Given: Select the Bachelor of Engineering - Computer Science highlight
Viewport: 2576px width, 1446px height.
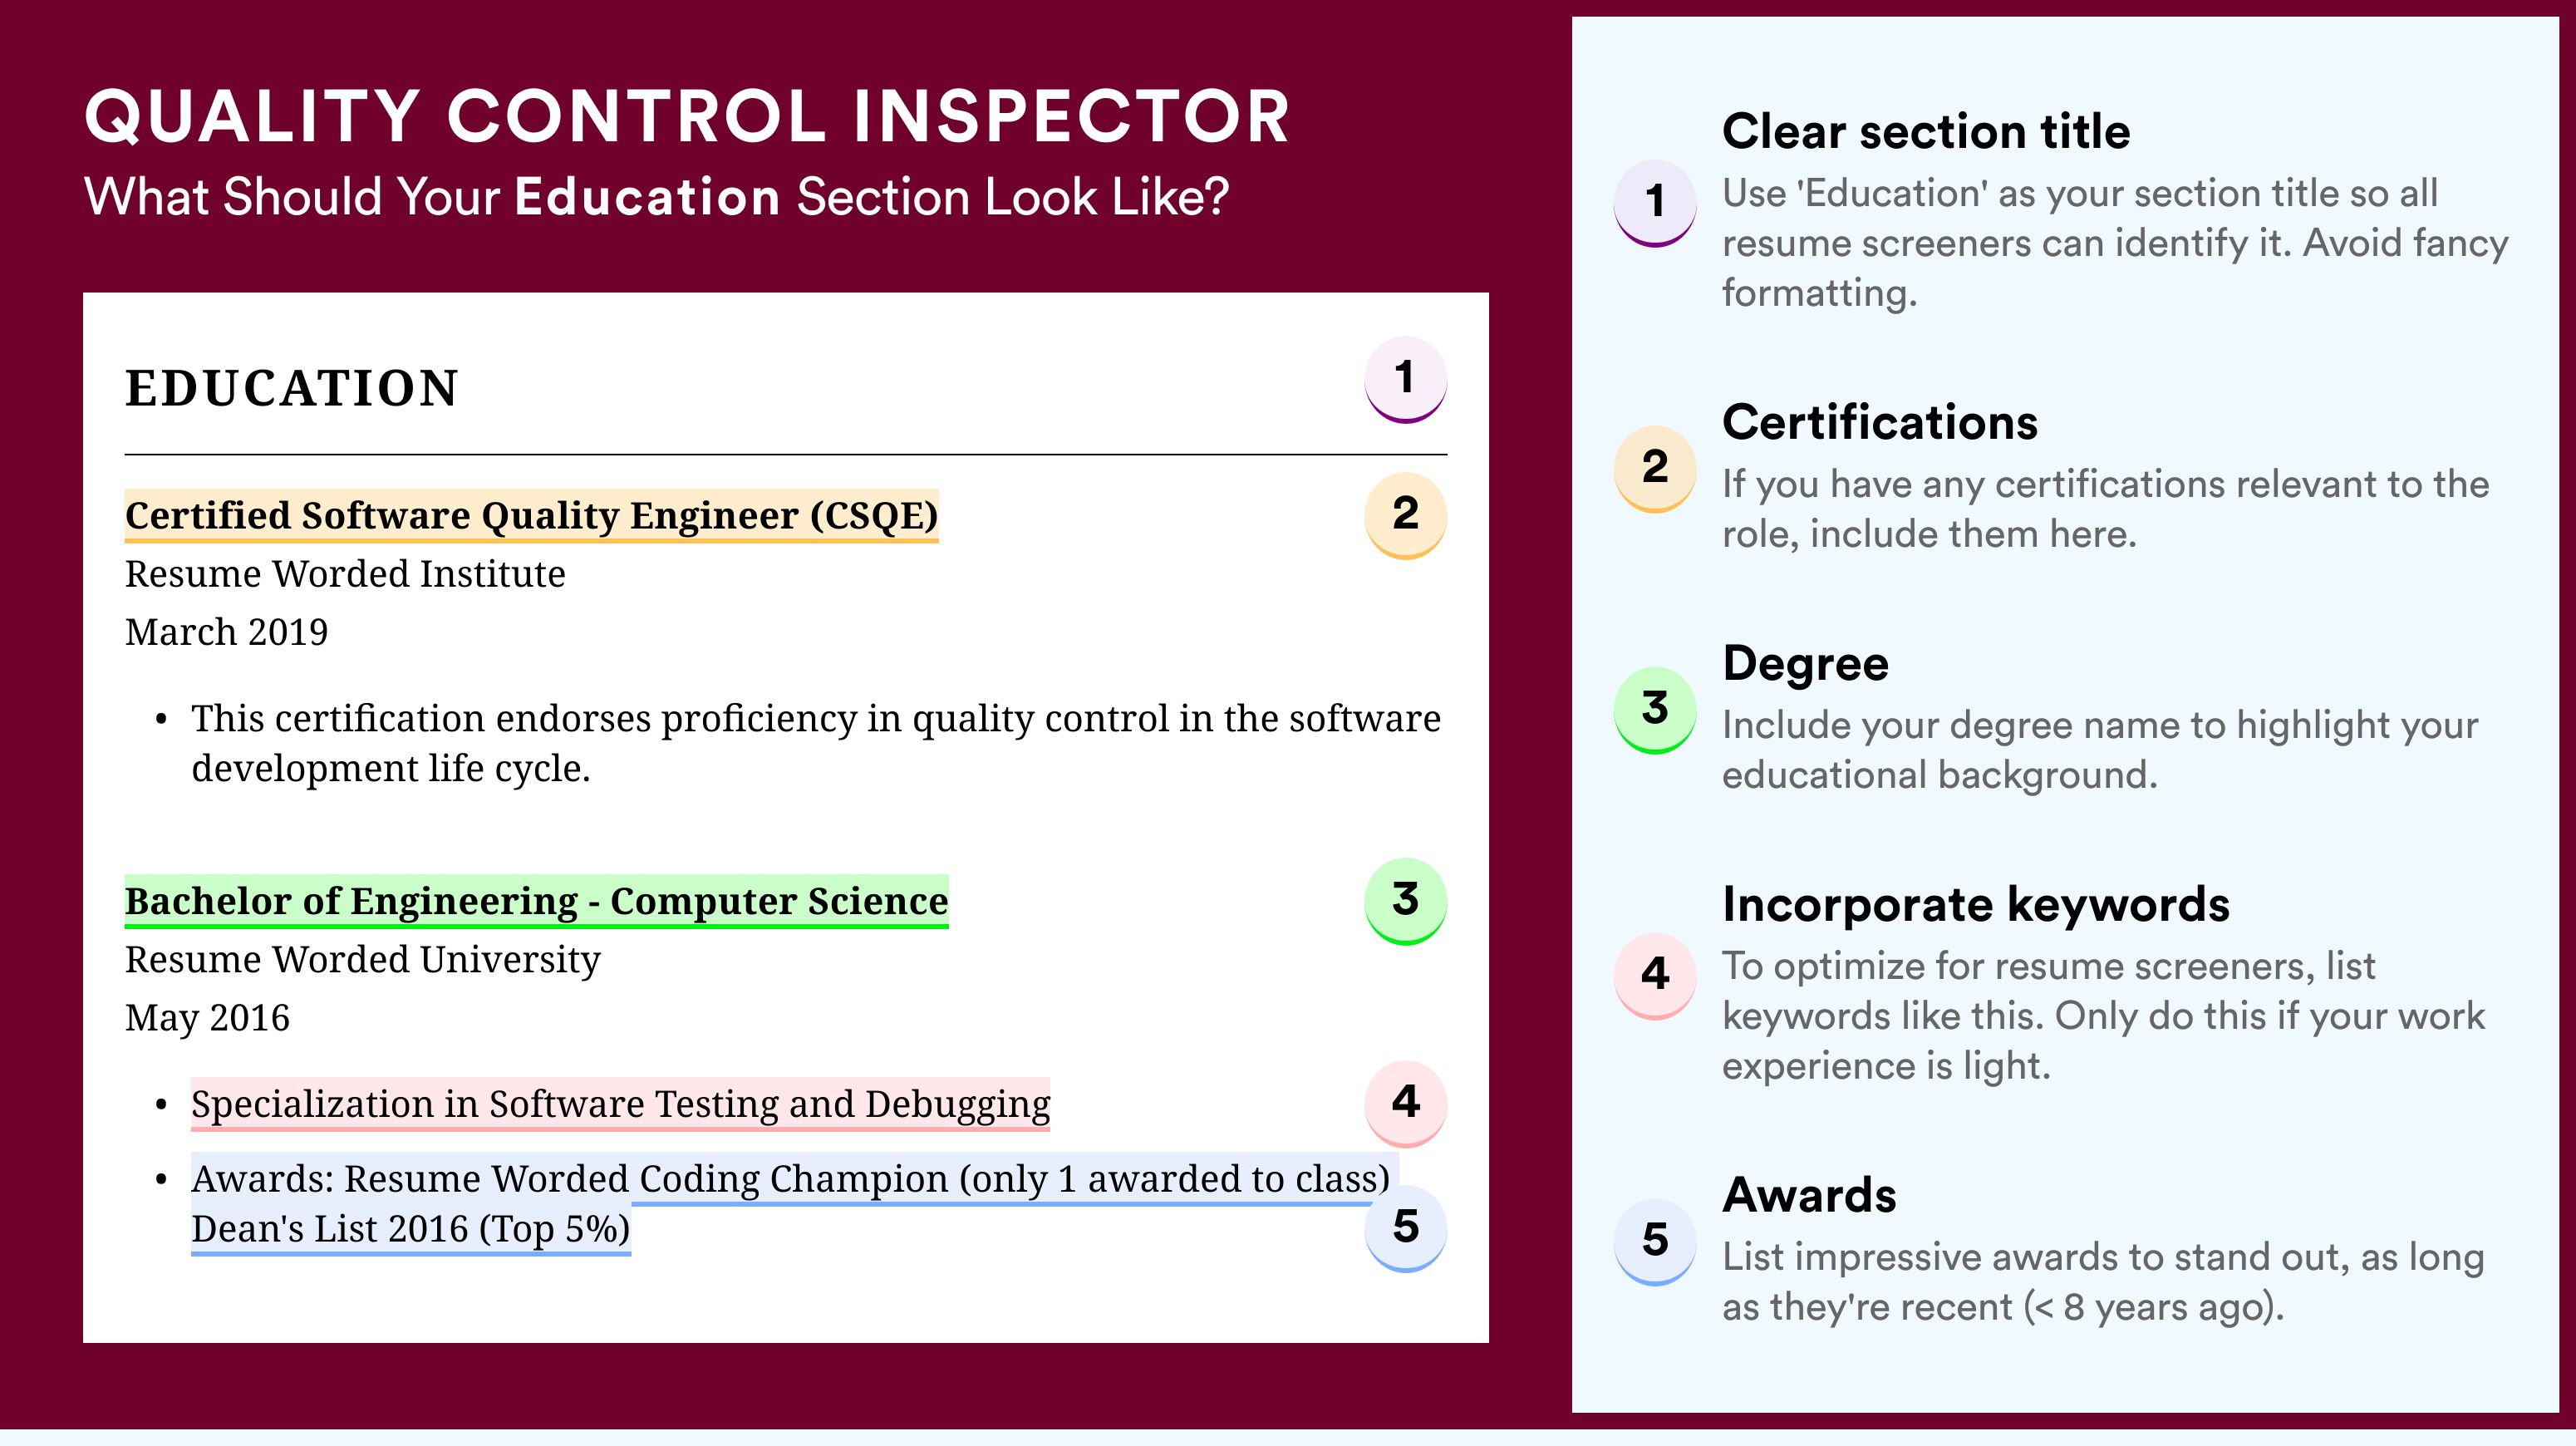Looking at the screenshot, I should [536, 901].
